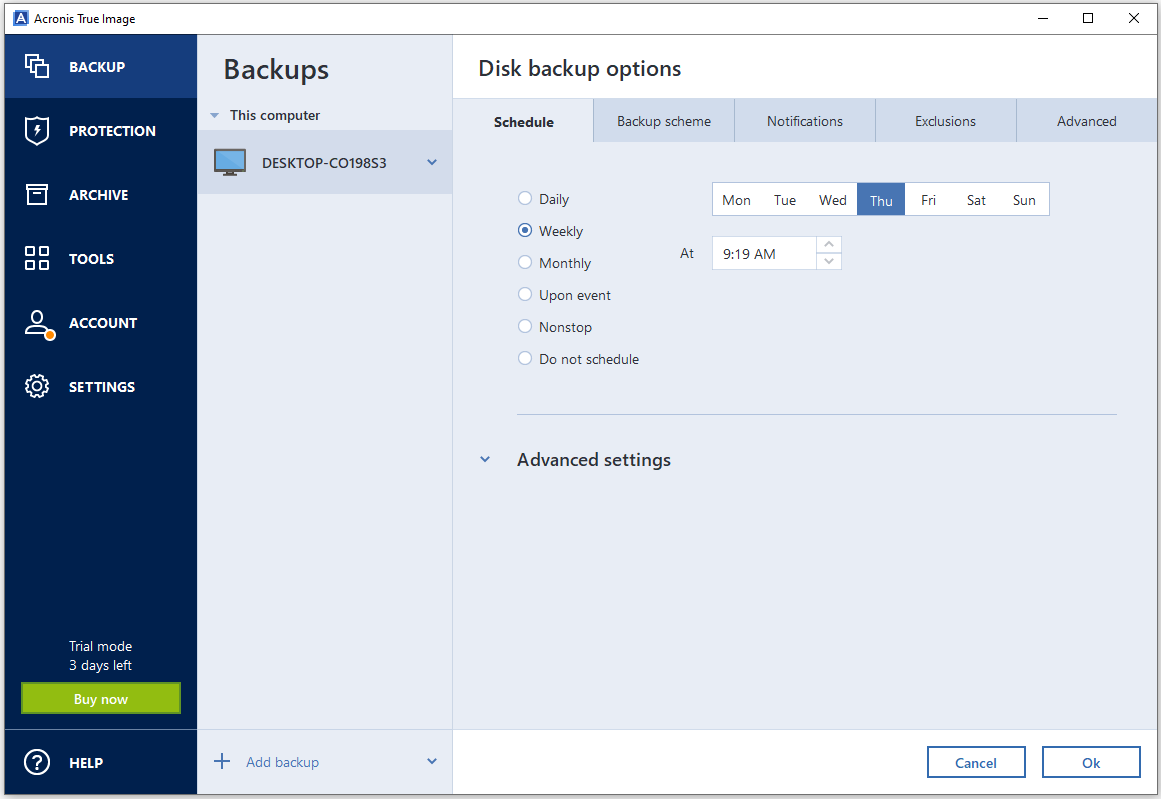Image resolution: width=1161 pixels, height=799 pixels.
Task: Select the Weekly schedule option
Action: click(x=525, y=230)
